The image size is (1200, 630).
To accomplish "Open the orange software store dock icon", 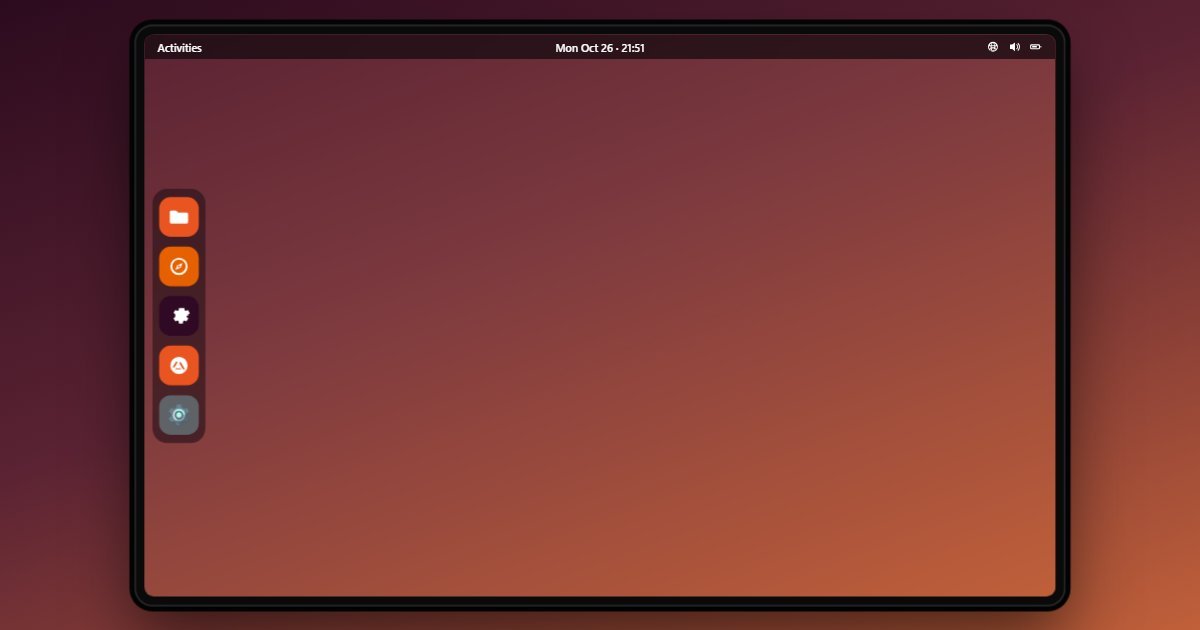I will click(179, 366).
